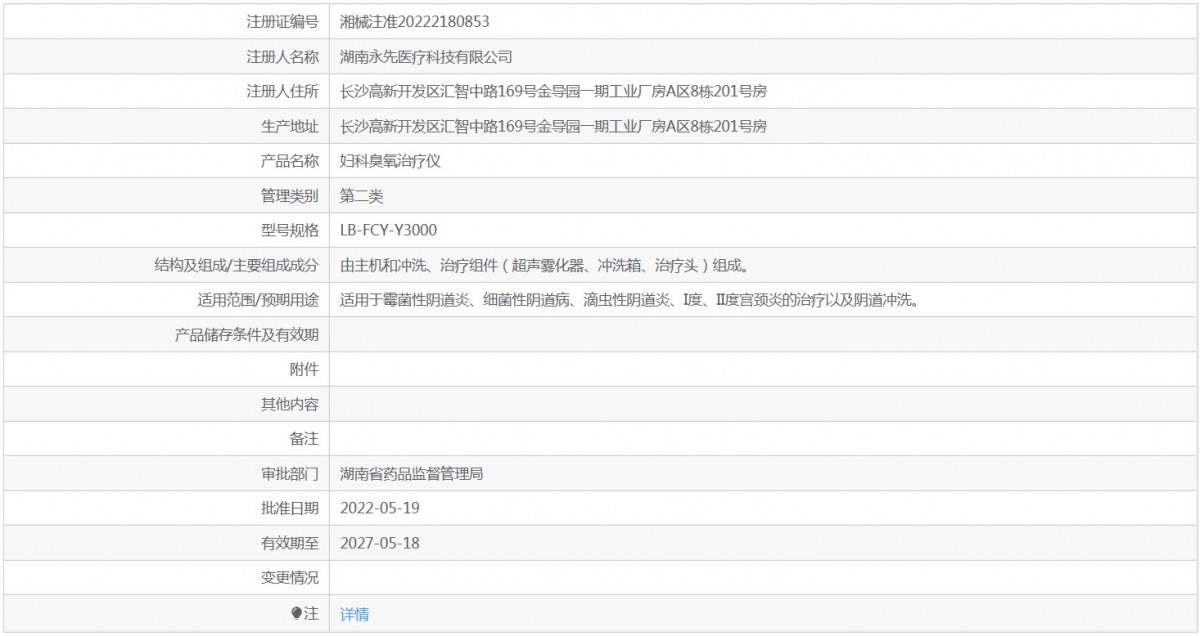Click the 注册证编号 label
The width and height of the screenshot is (1200, 636).
coord(282,21)
